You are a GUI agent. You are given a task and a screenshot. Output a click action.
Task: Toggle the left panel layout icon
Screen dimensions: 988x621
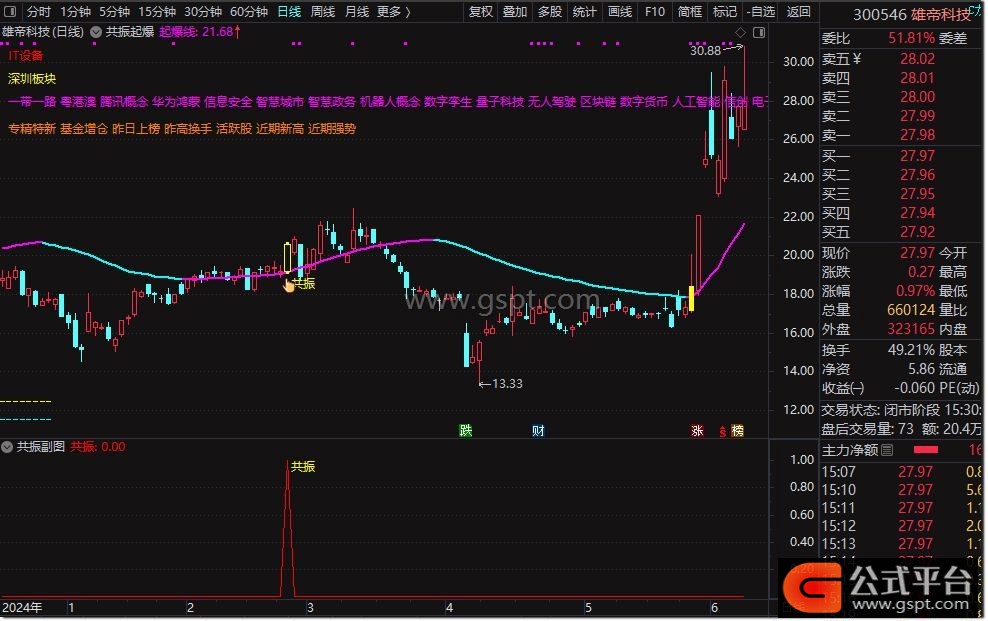[x=10, y=11]
